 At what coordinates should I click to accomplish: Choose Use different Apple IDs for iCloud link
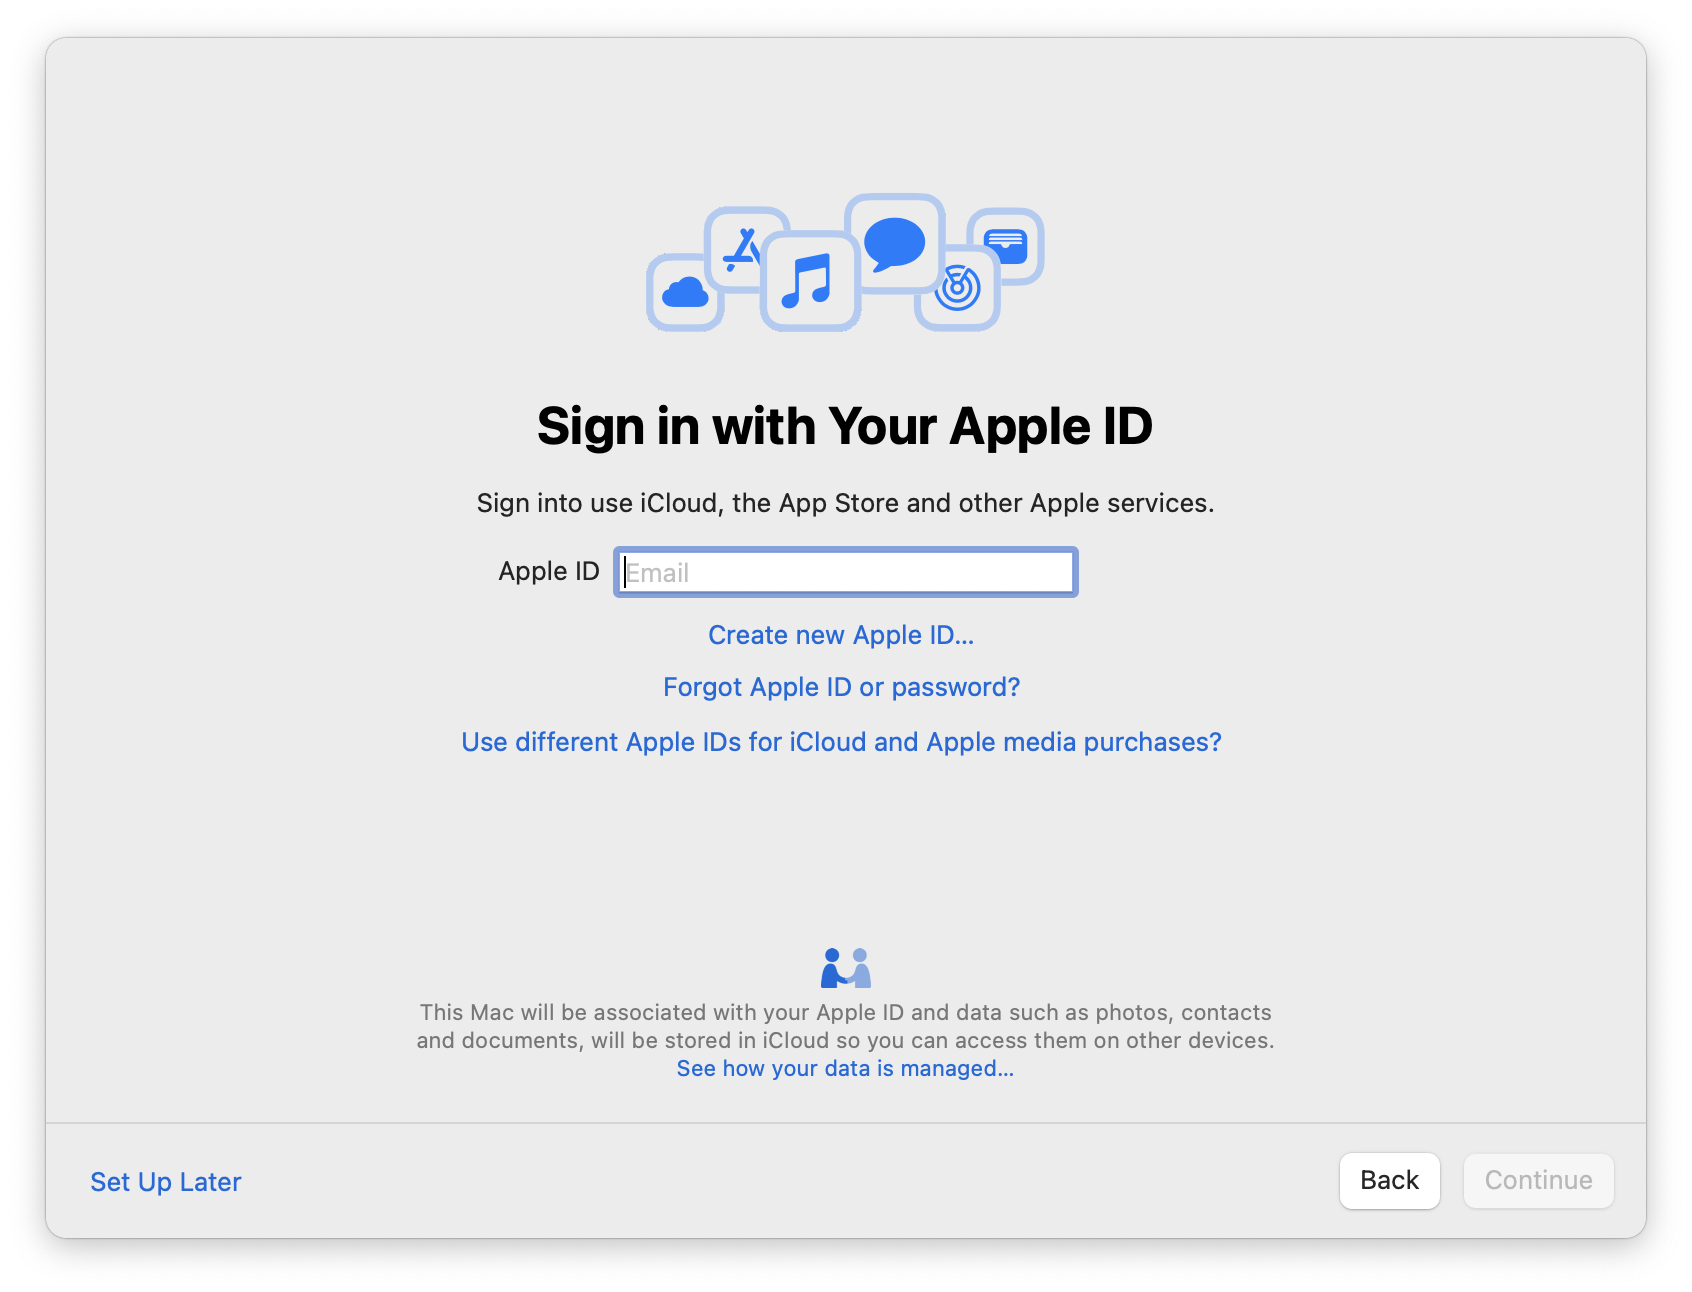841,742
